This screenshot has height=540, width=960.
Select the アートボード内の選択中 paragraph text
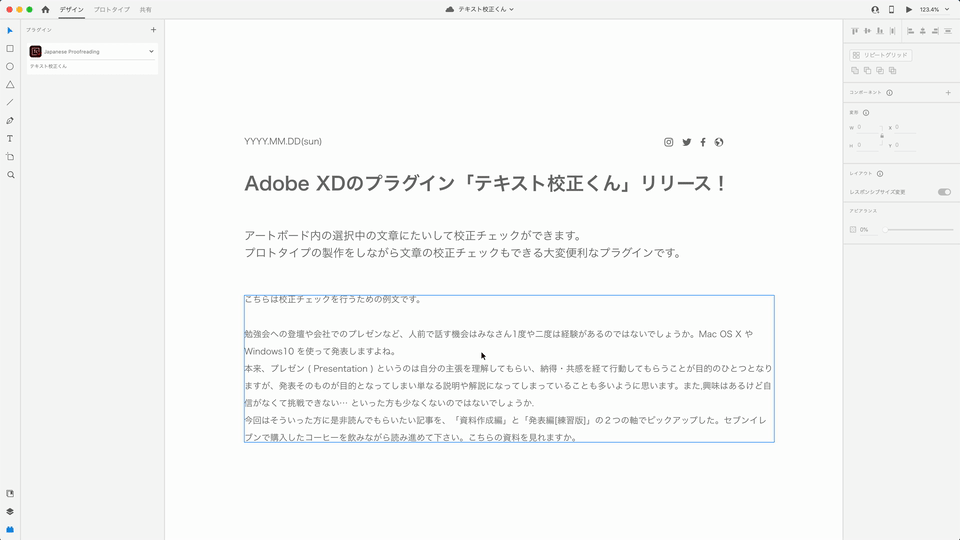(463, 244)
